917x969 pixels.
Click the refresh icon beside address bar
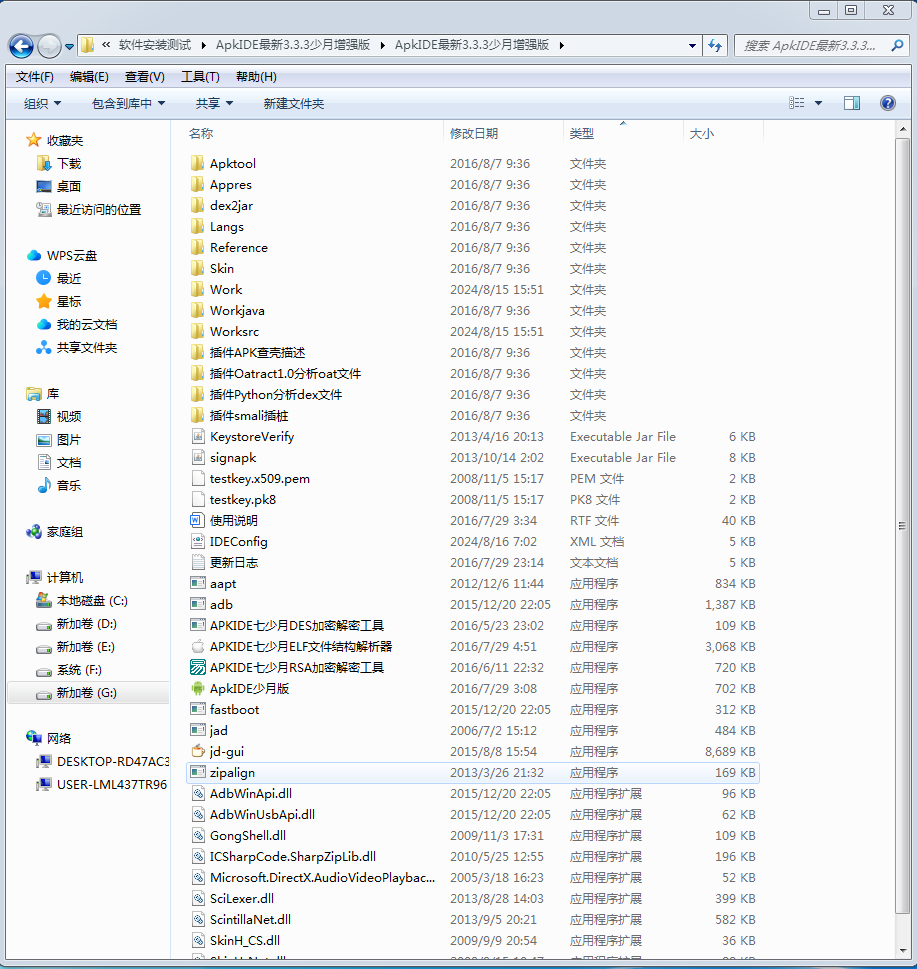click(715, 45)
